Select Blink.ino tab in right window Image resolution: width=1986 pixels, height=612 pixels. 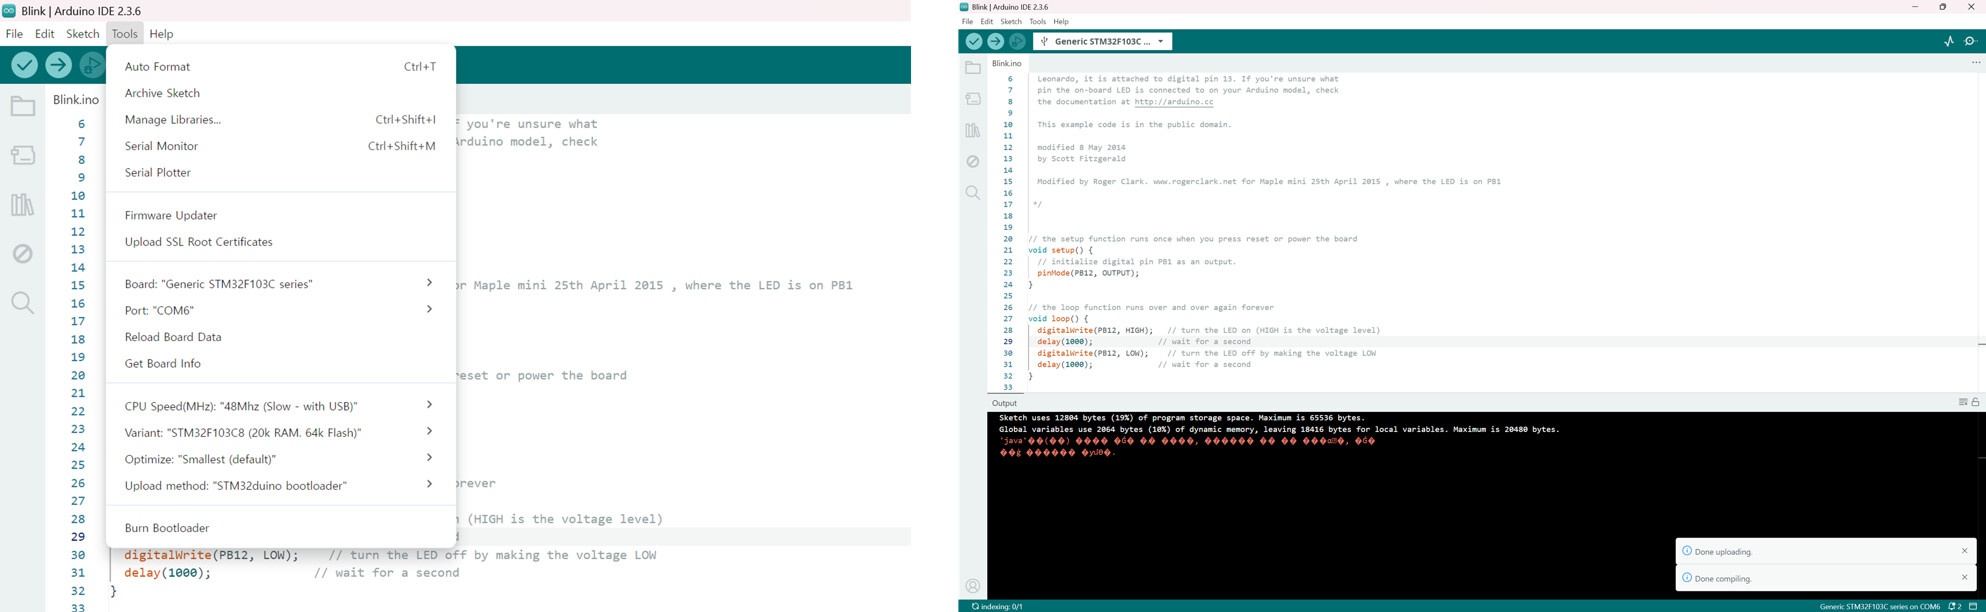pyautogui.click(x=1006, y=63)
